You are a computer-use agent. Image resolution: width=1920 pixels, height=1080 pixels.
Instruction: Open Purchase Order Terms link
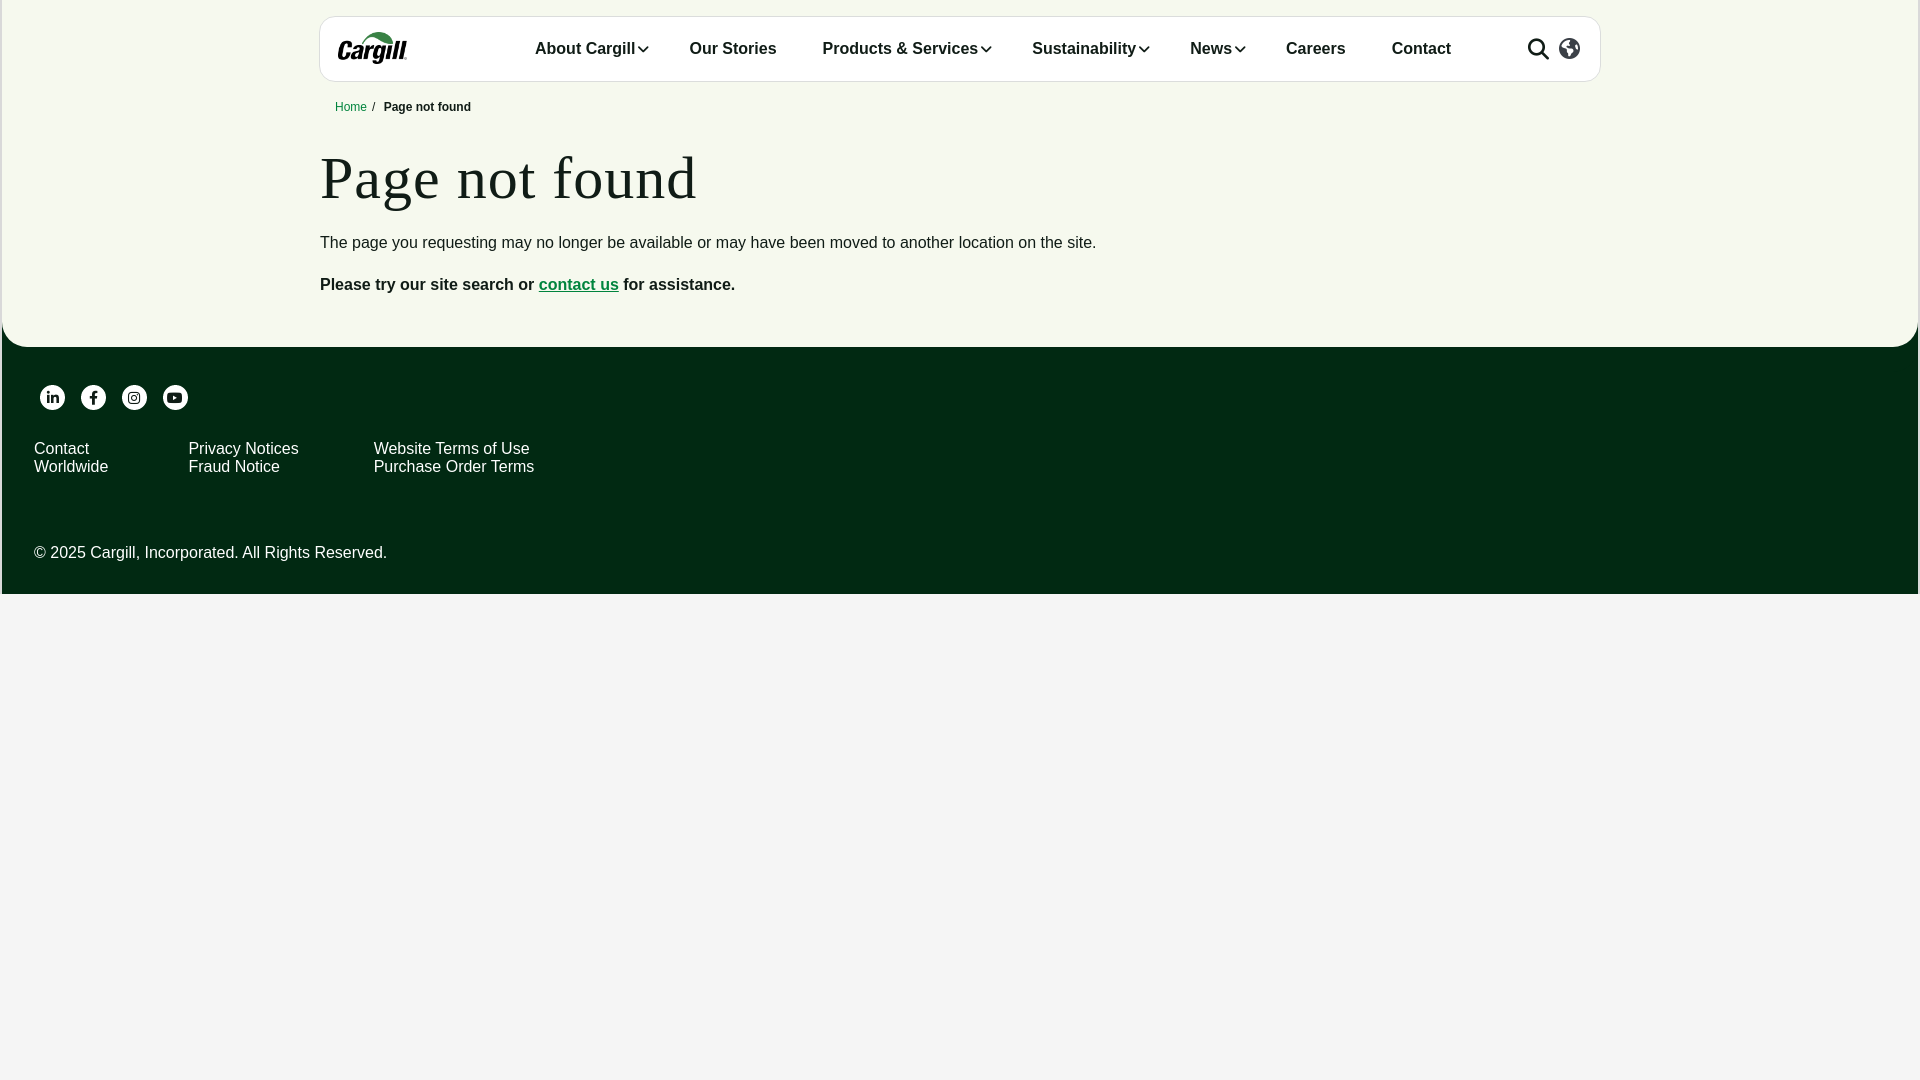pos(453,467)
